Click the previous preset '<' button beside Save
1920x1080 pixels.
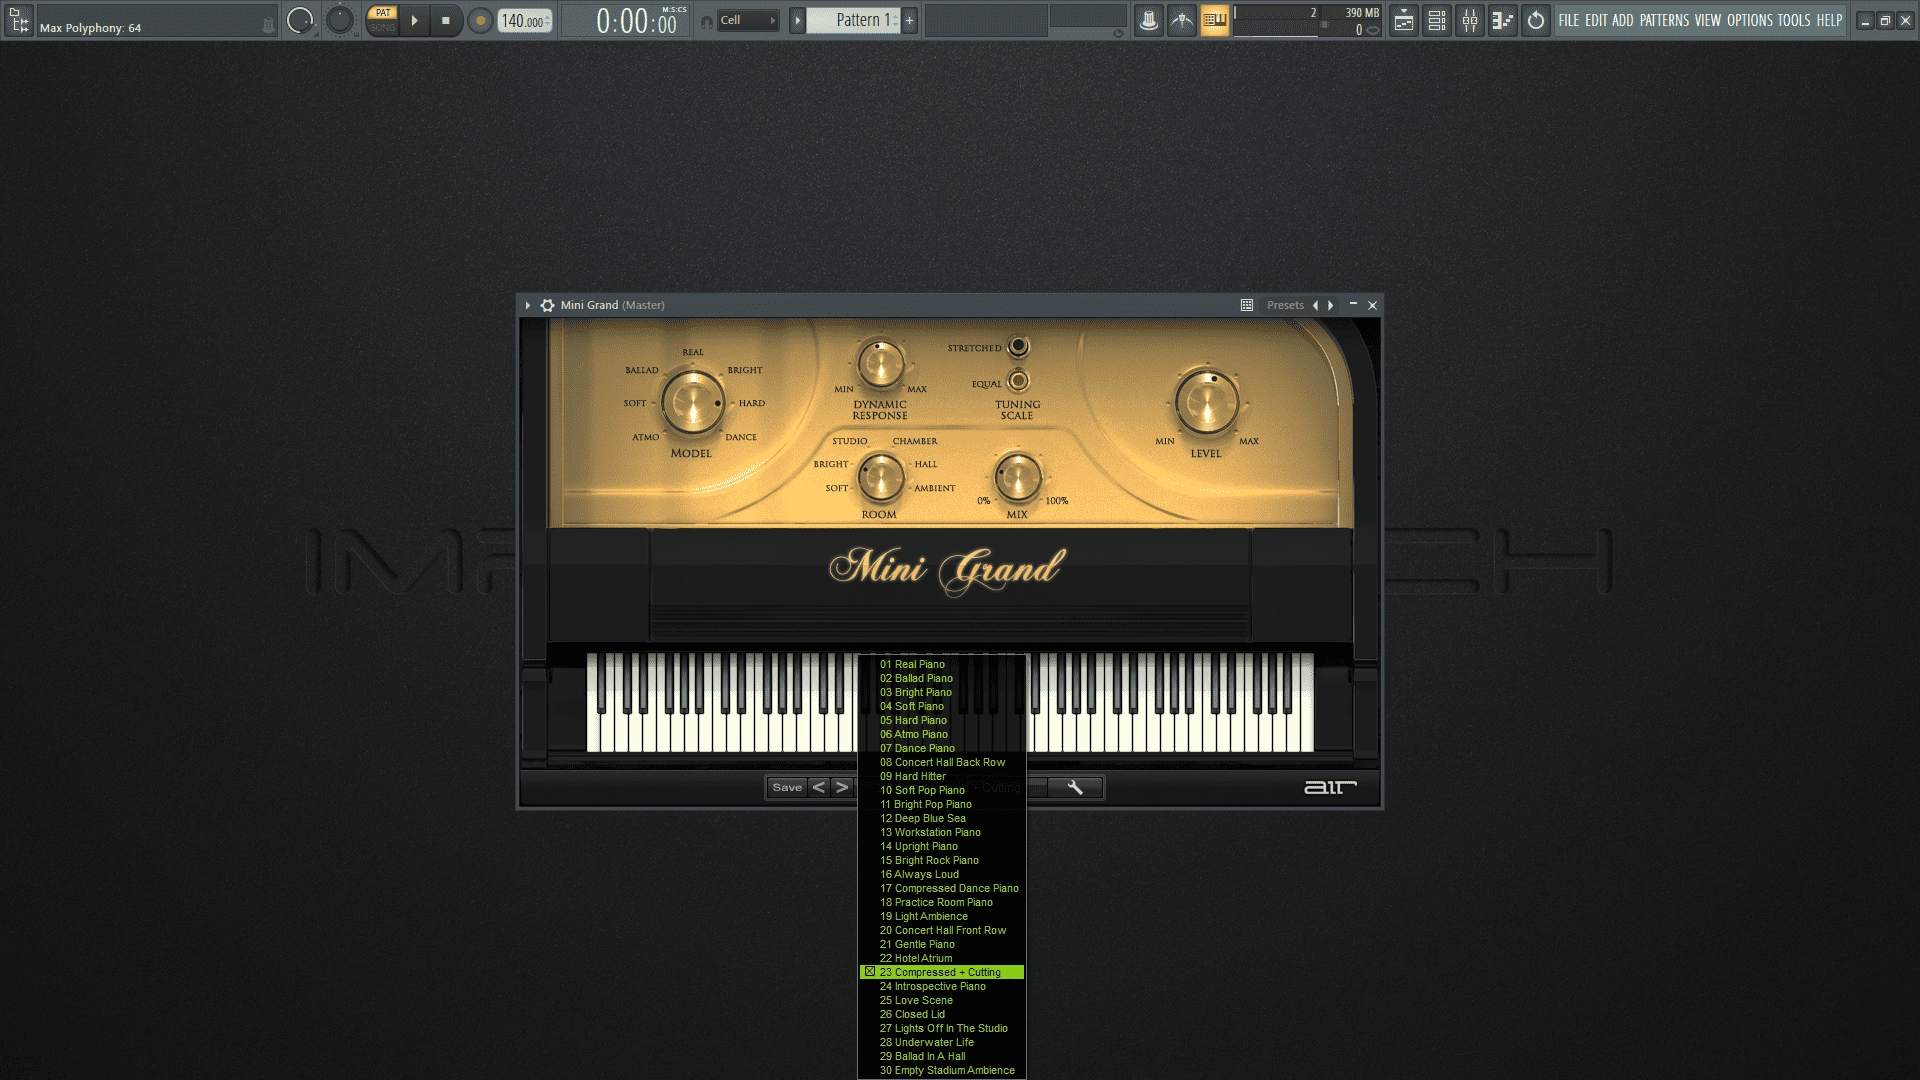(819, 788)
